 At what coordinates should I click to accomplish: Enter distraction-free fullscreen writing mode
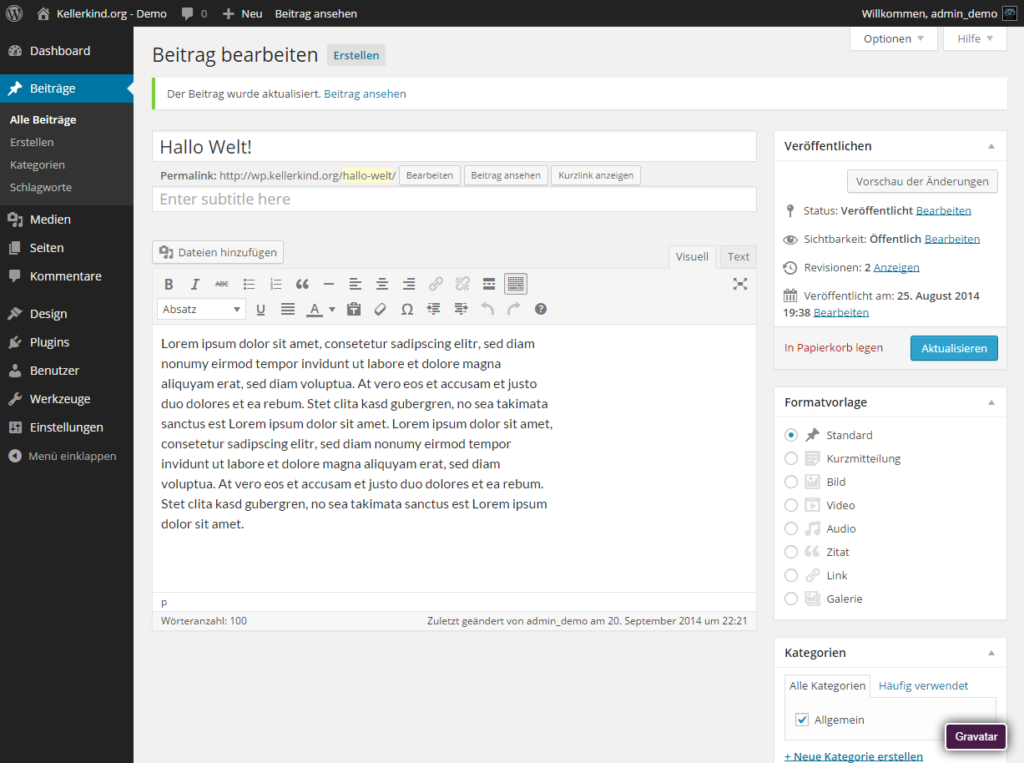tap(740, 284)
